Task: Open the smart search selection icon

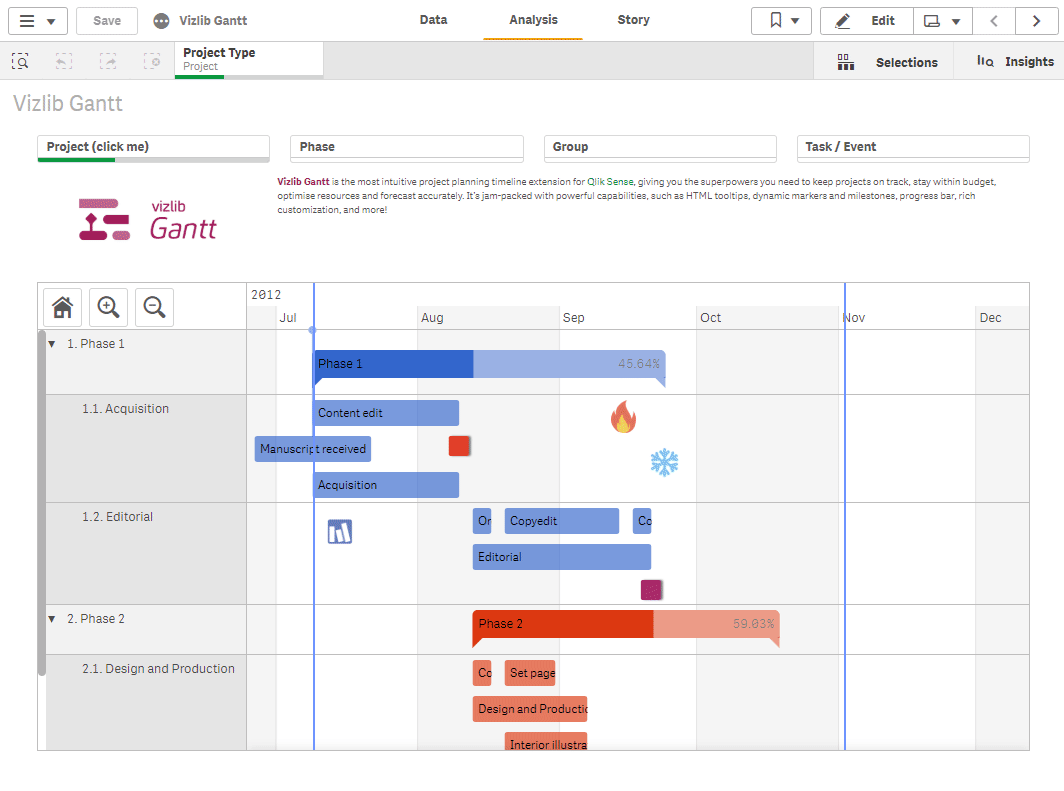Action: click(20, 62)
